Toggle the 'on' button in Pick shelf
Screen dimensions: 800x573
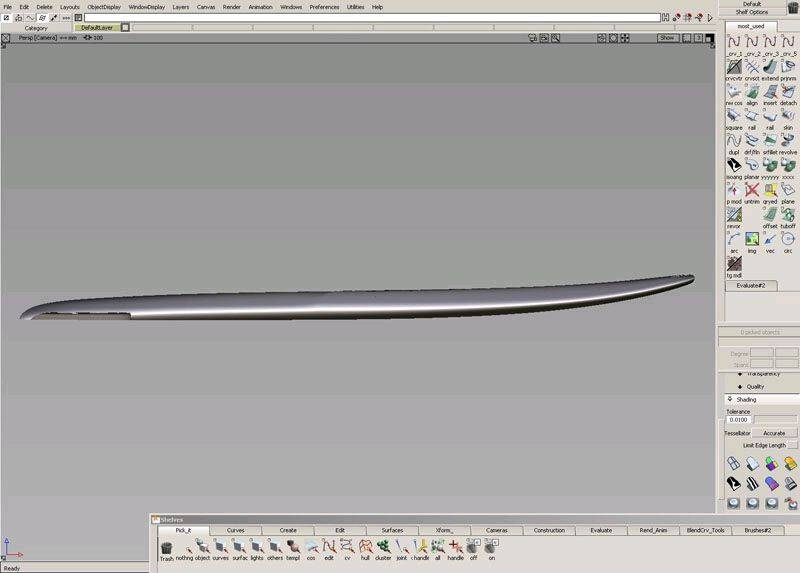(x=491, y=547)
